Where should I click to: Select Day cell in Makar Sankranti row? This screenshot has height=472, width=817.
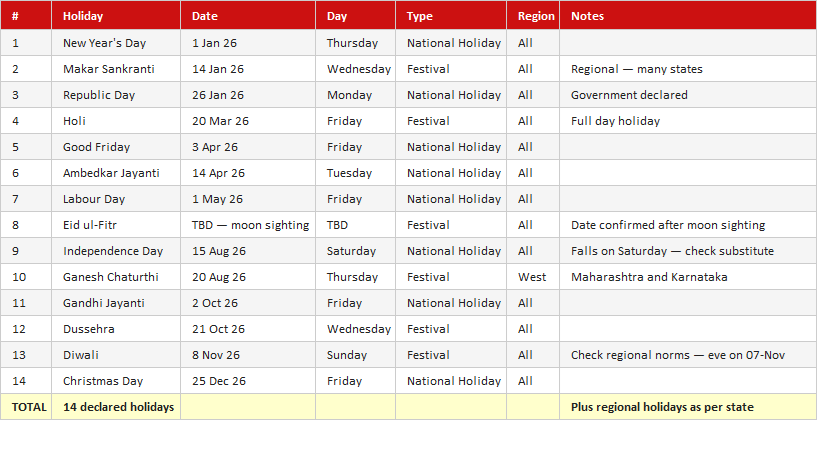tap(355, 69)
